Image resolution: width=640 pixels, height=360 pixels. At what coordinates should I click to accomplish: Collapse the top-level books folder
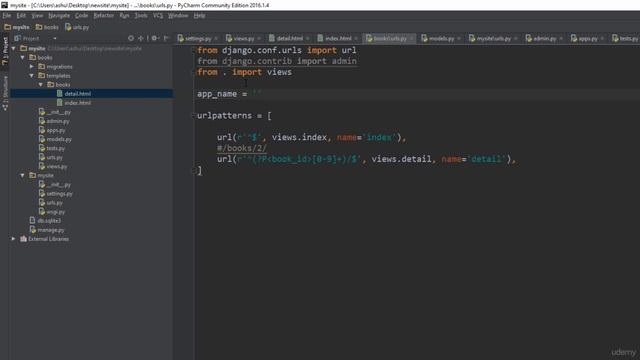(x=22, y=58)
